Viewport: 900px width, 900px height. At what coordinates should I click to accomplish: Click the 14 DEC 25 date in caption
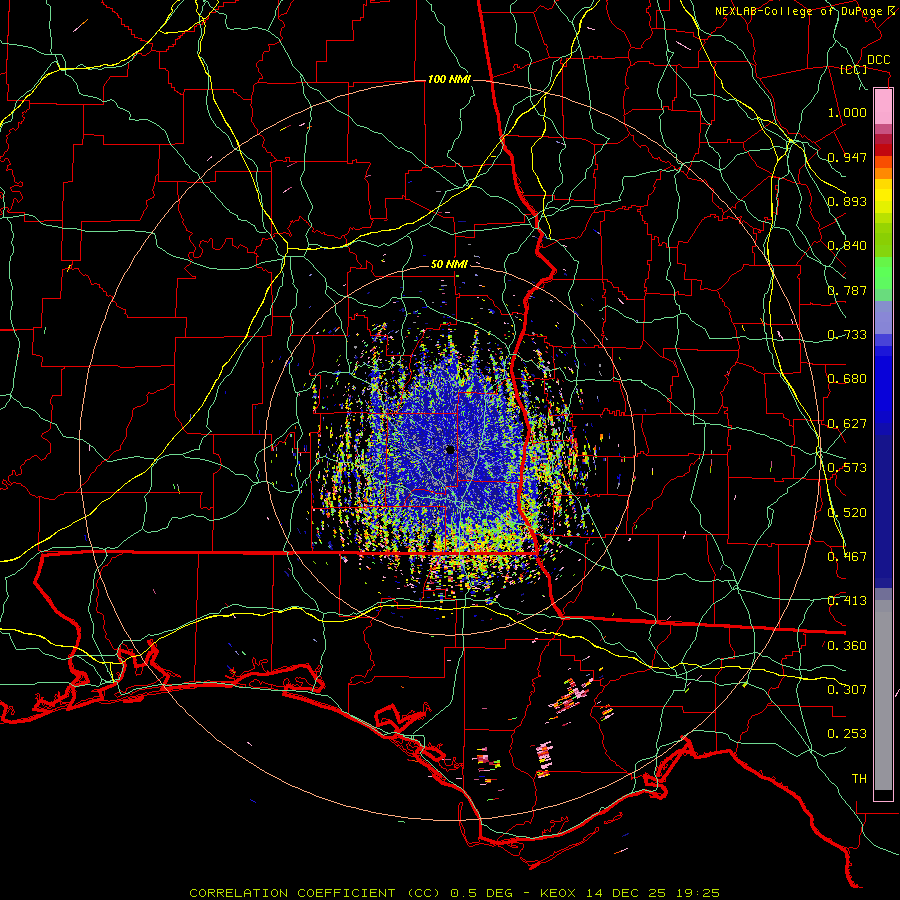626,893
